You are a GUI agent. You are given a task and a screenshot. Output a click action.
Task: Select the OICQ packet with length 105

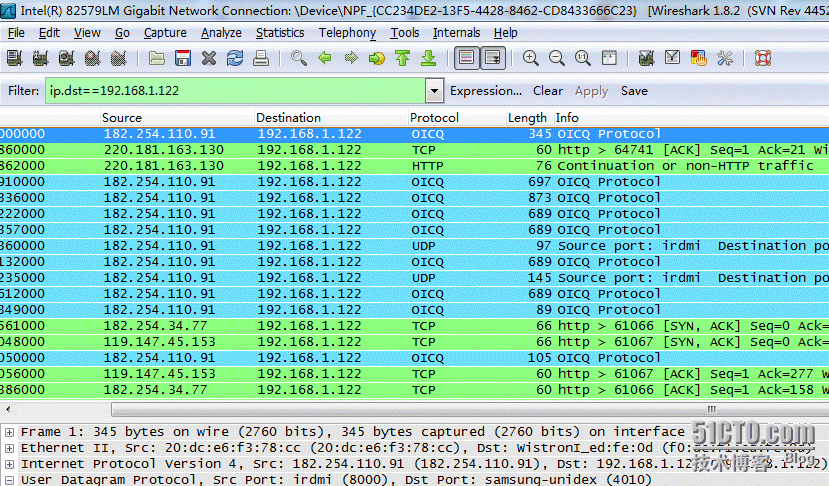414,357
